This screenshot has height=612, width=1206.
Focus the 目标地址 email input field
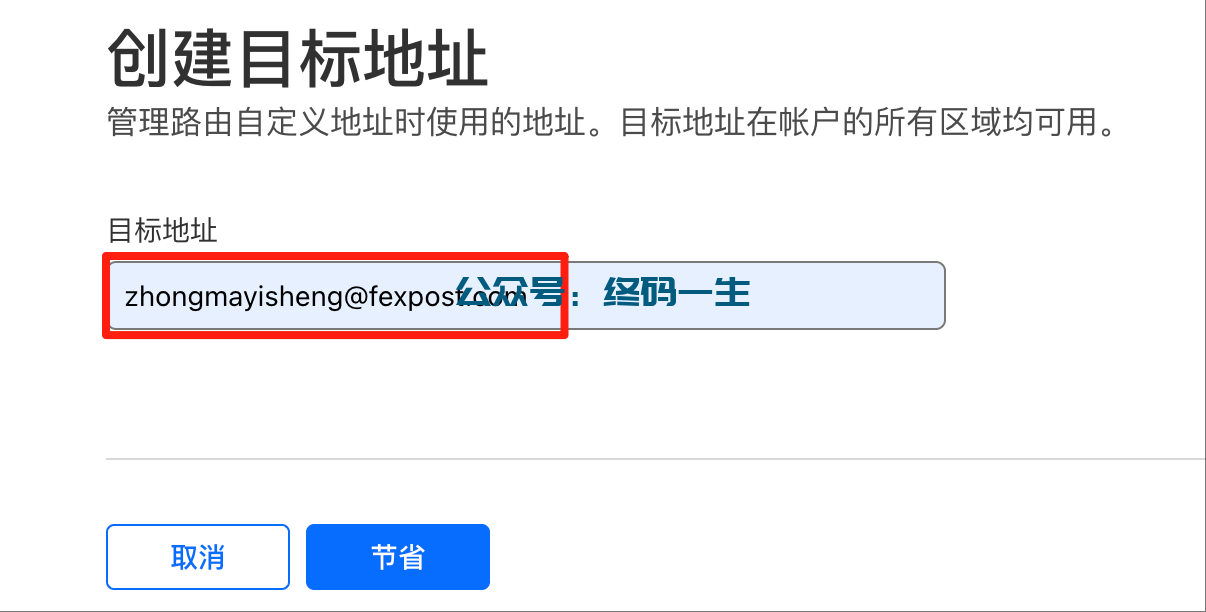(526, 295)
